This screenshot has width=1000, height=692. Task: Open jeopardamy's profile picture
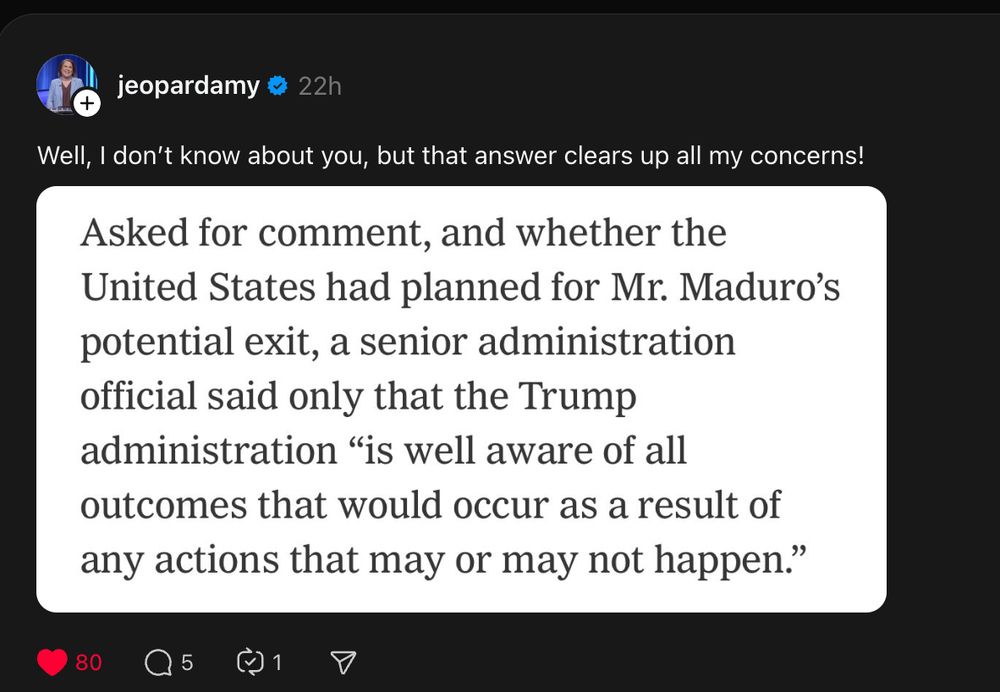pyautogui.click(x=66, y=84)
